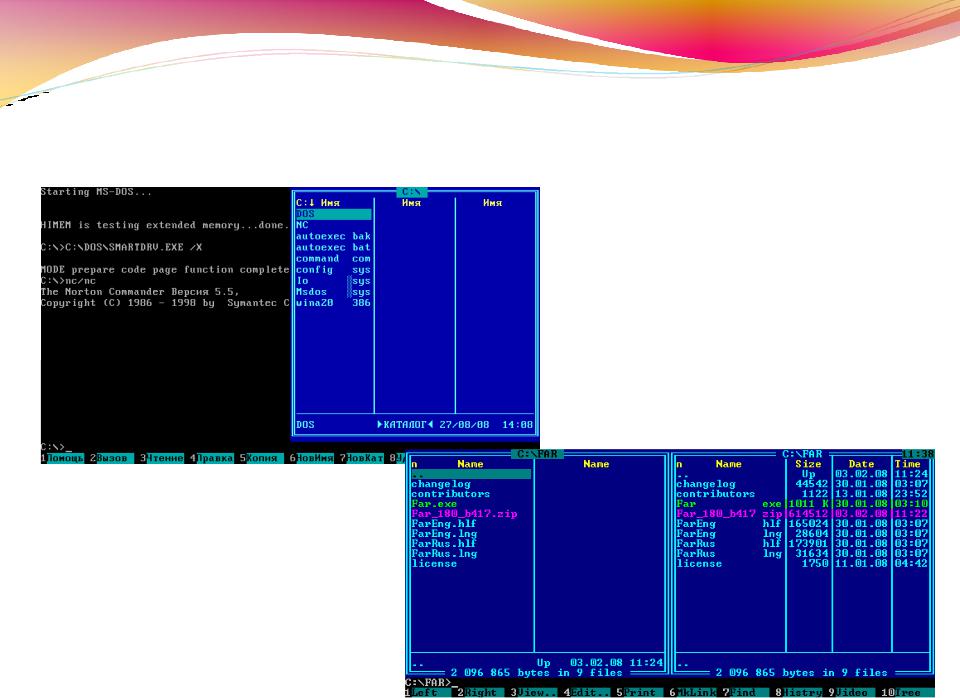The width and height of the screenshot is (960, 698).
Task: Click the 9 Video key in FAR
Action: (x=850, y=692)
